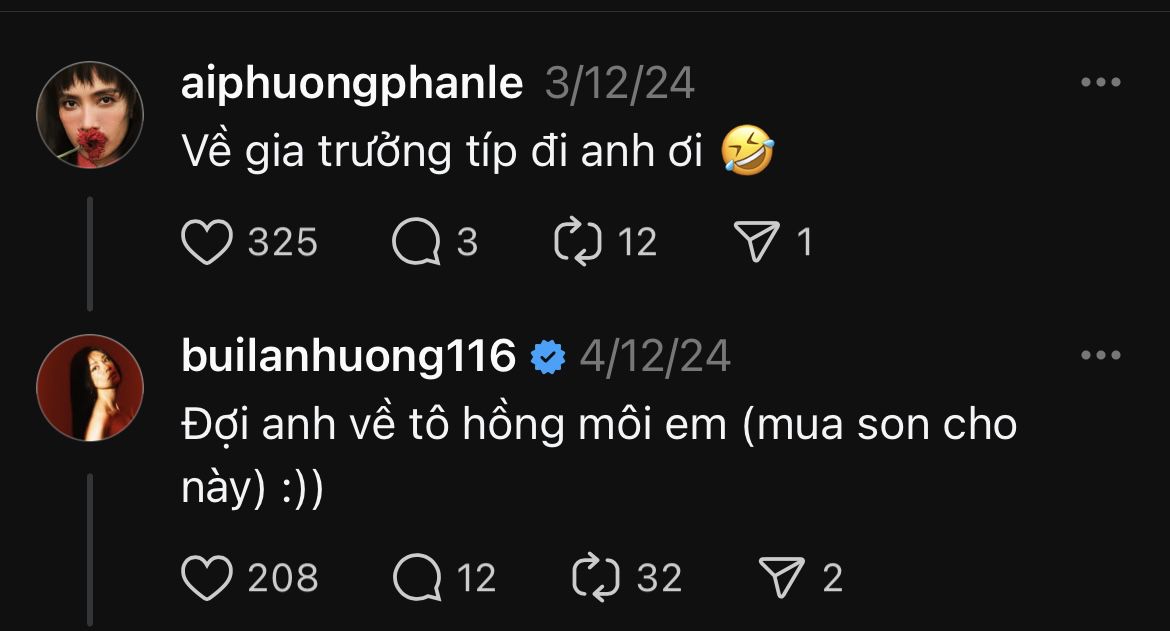Reply to aiphuongphanle's comment via the speech bubble icon

(417, 243)
